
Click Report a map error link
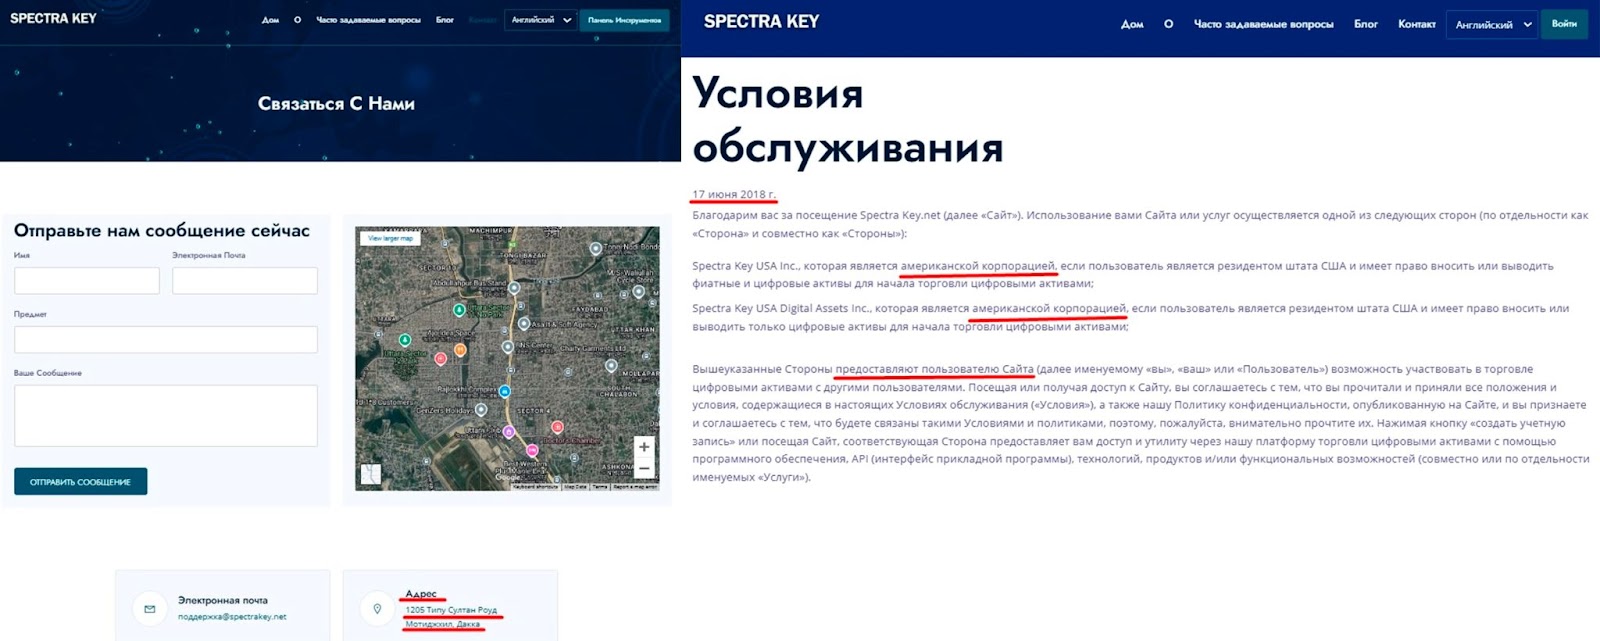click(635, 487)
